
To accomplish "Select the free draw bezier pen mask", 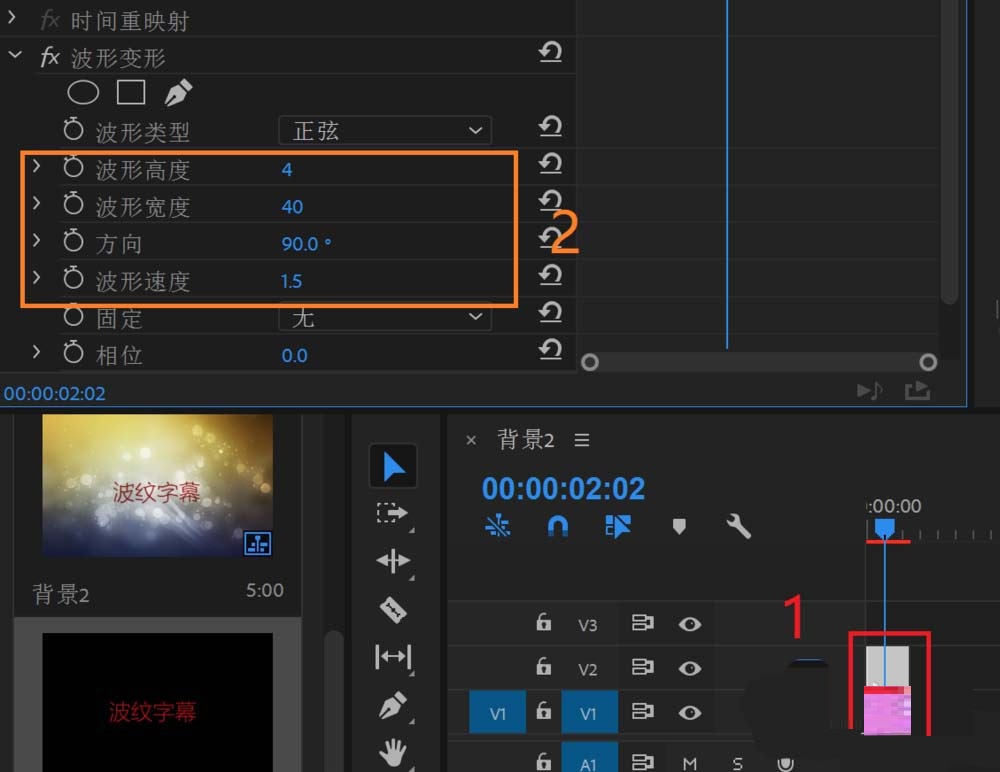I will pyautogui.click(x=178, y=93).
